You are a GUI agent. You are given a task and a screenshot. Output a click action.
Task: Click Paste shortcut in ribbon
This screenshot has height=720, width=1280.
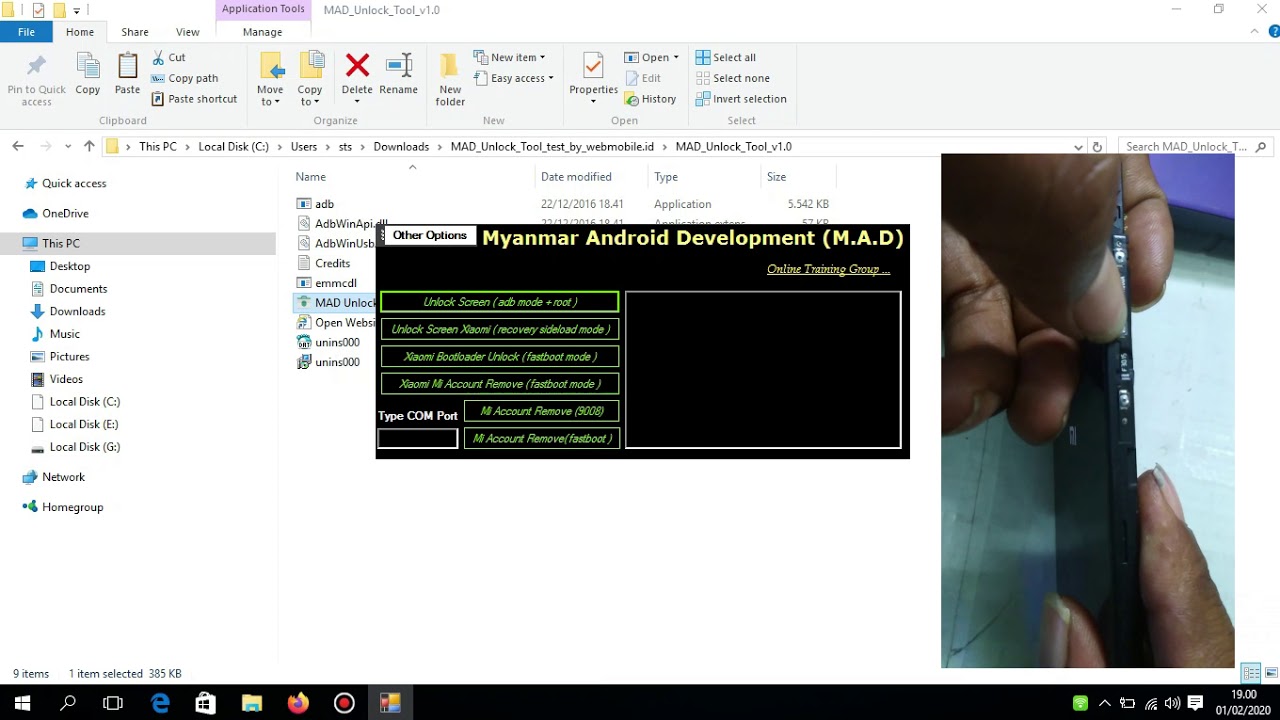194,99
